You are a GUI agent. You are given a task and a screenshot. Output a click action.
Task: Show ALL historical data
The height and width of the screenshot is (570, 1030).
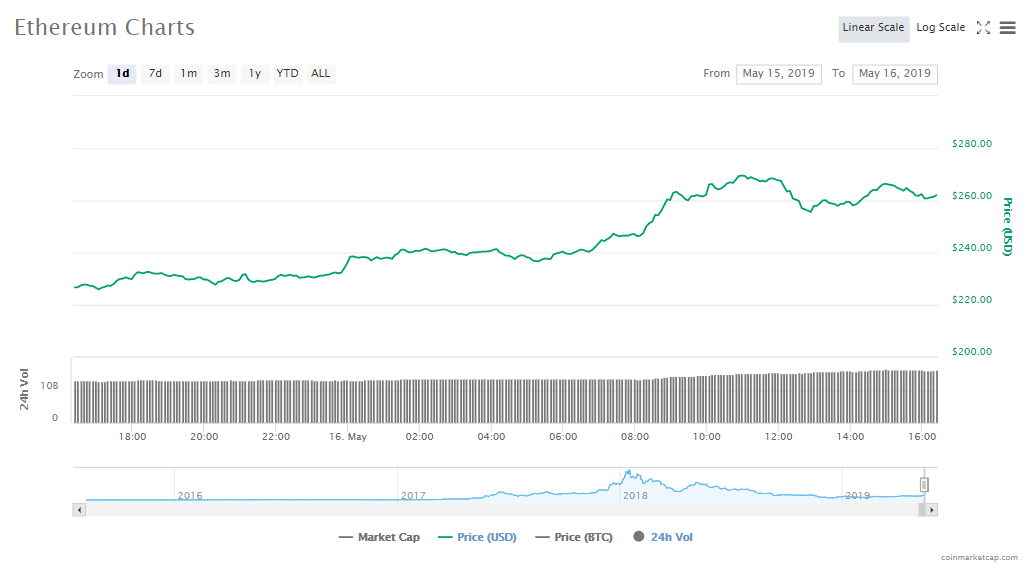point(320,73)
